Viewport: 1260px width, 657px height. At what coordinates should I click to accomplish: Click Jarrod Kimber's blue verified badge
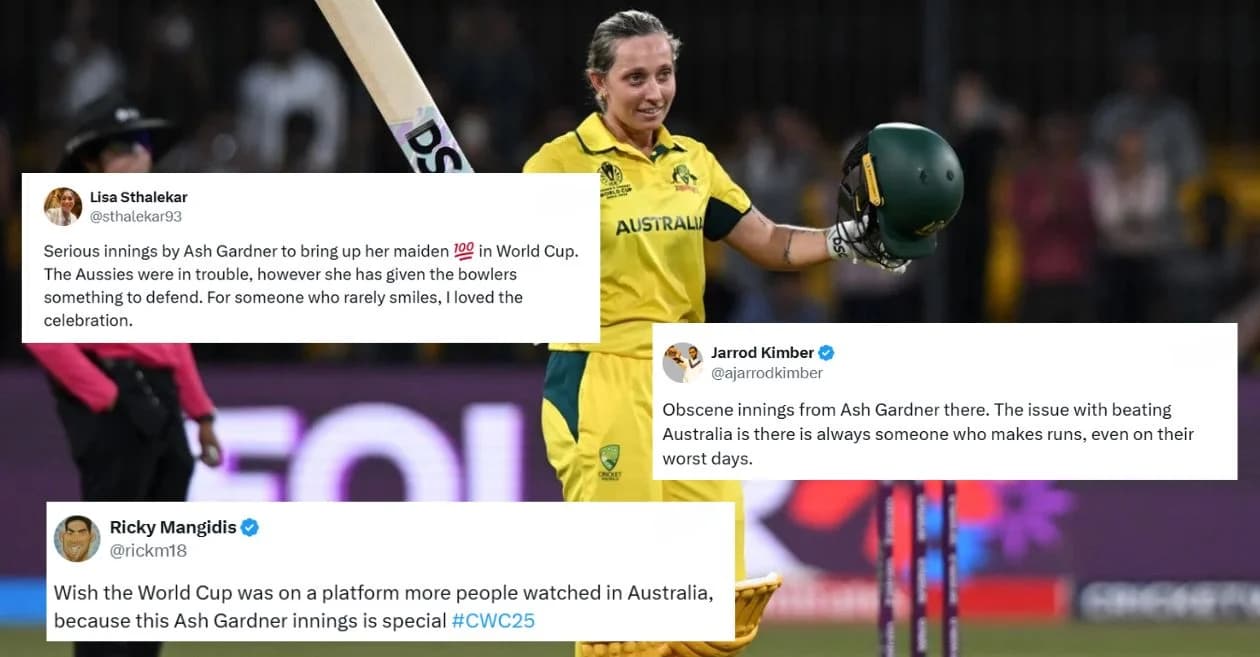pos(826,352)
